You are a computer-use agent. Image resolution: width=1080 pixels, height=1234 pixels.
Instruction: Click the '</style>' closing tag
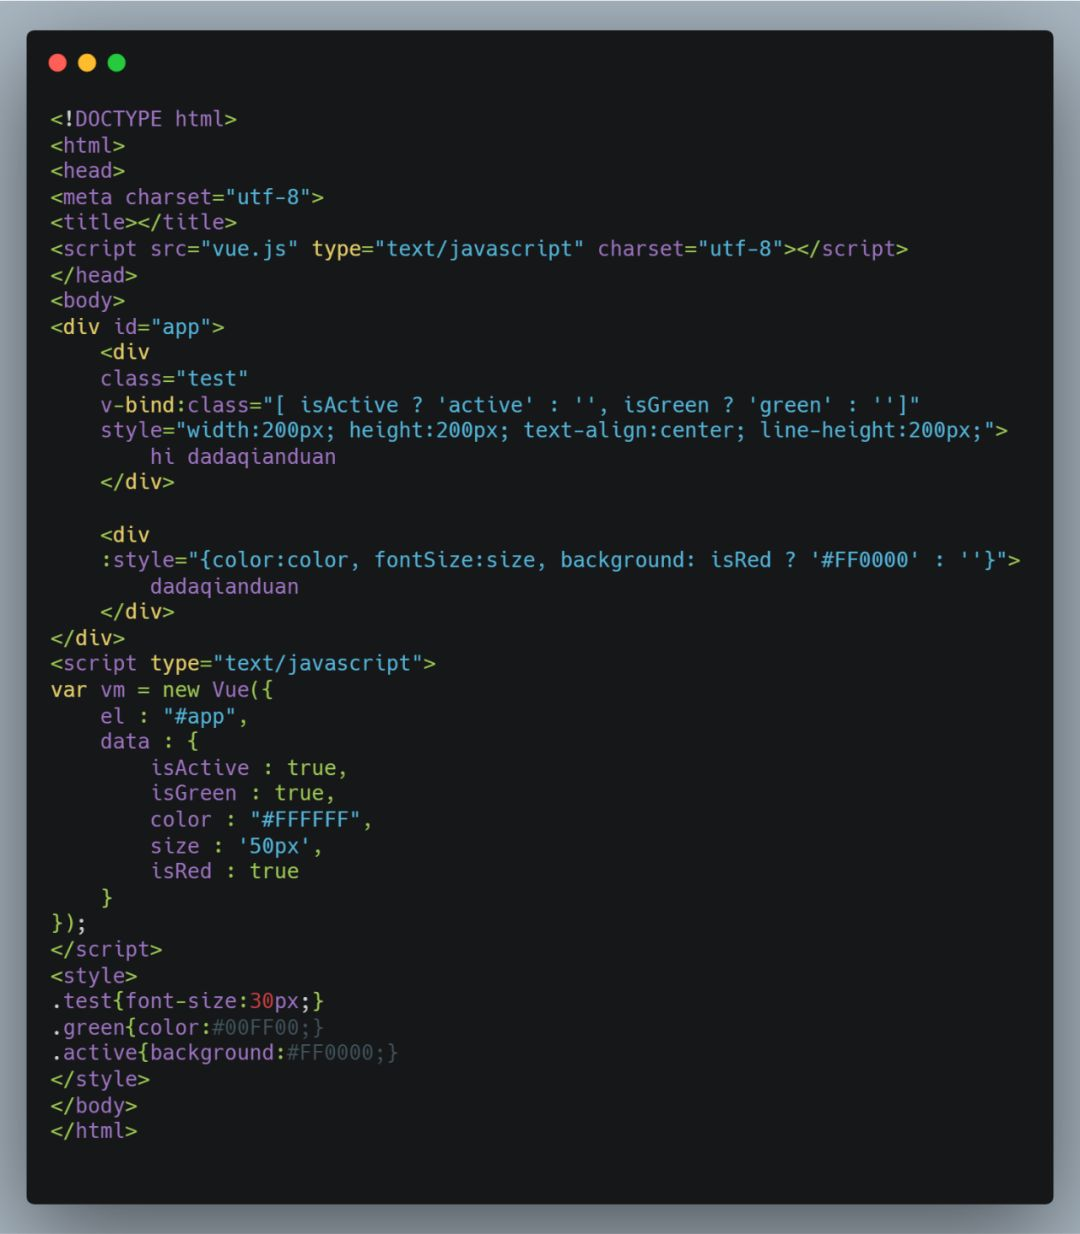100,1079
